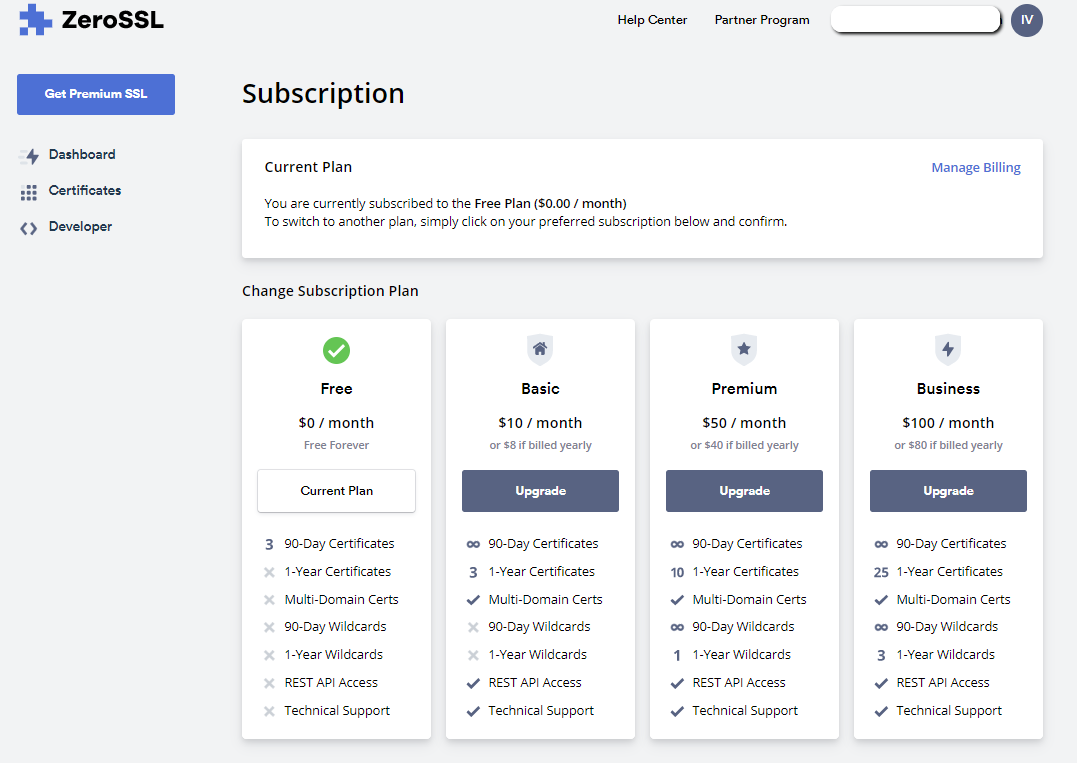Open the Dashboard sidebar item

click(82, 155)
